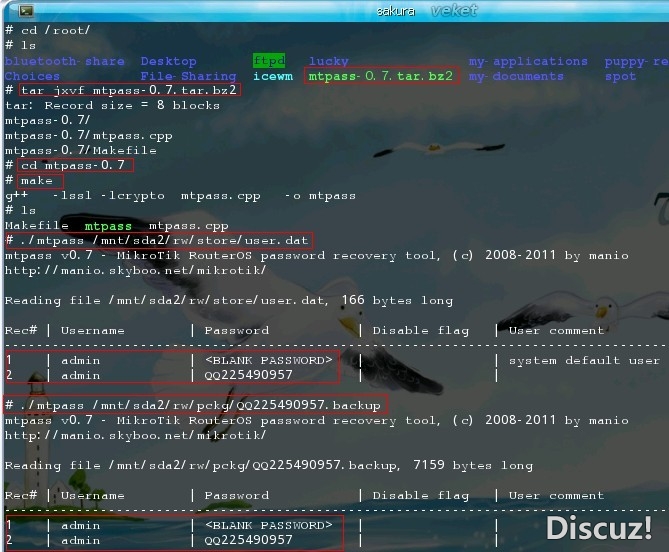Click the 'mtpass-0.7.tar.bz2' file in ls listing
Image resolution: width=669 pixels, height=552 pixels.
click(x=381, y=76)
